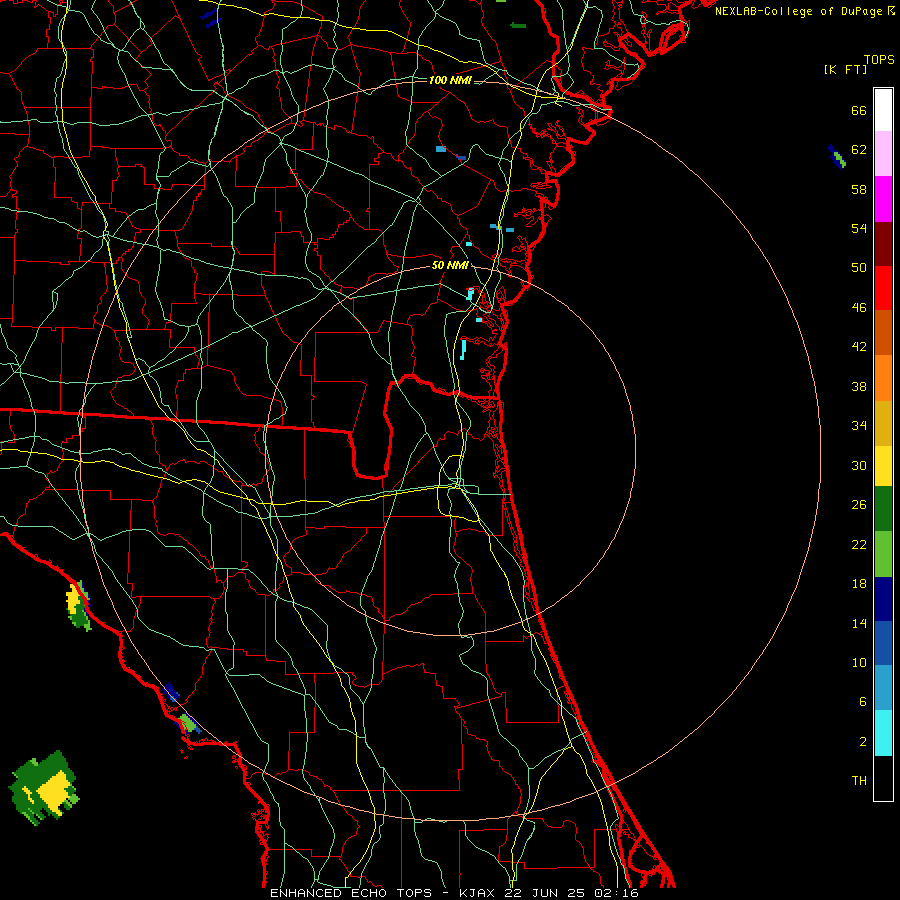Click legend value 14

tap(859, 623)
